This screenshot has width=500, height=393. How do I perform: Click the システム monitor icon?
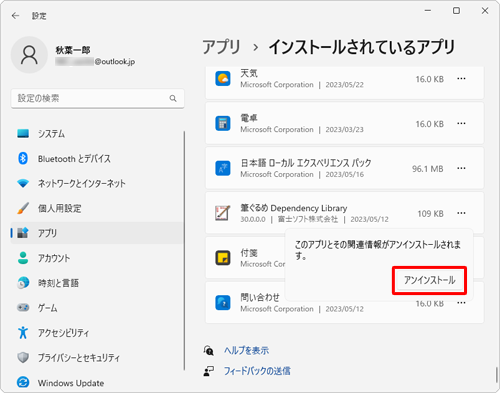(x=23, y=134)
